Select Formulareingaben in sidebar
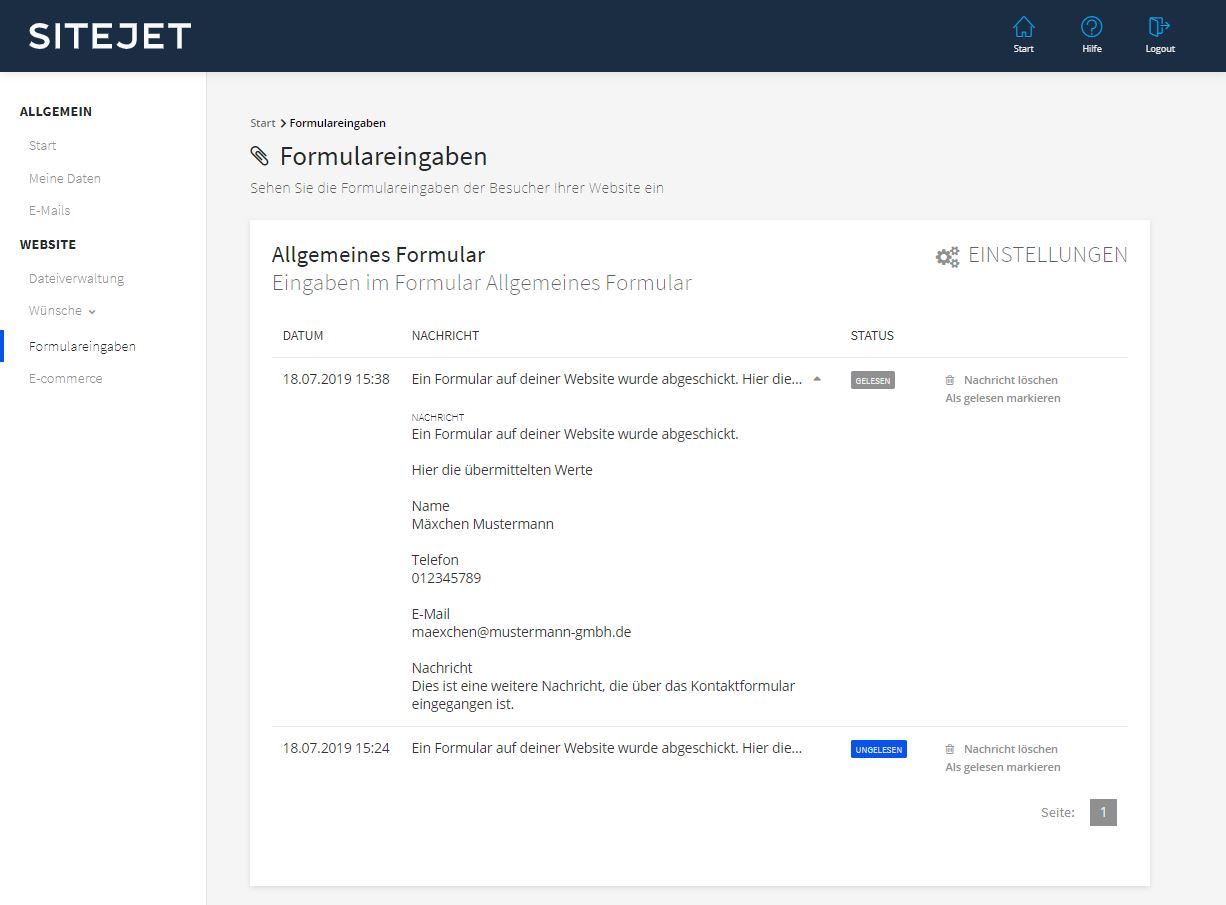The height and width of the screenshot is (905, 1226). click(x=82, y=347)
